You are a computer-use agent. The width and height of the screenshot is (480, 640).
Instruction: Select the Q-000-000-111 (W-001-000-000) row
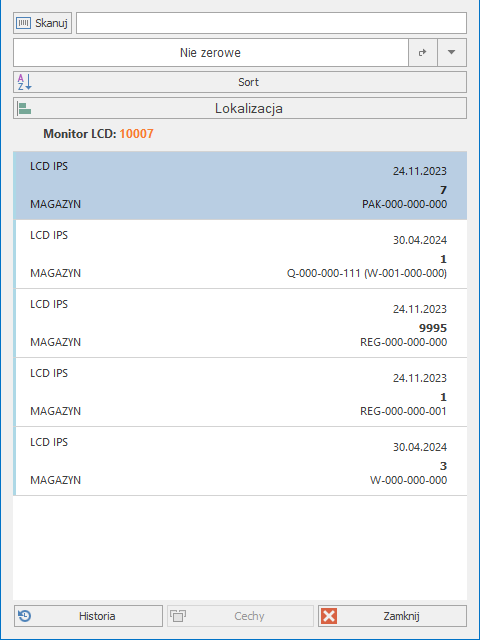click(x=240, y=254)
